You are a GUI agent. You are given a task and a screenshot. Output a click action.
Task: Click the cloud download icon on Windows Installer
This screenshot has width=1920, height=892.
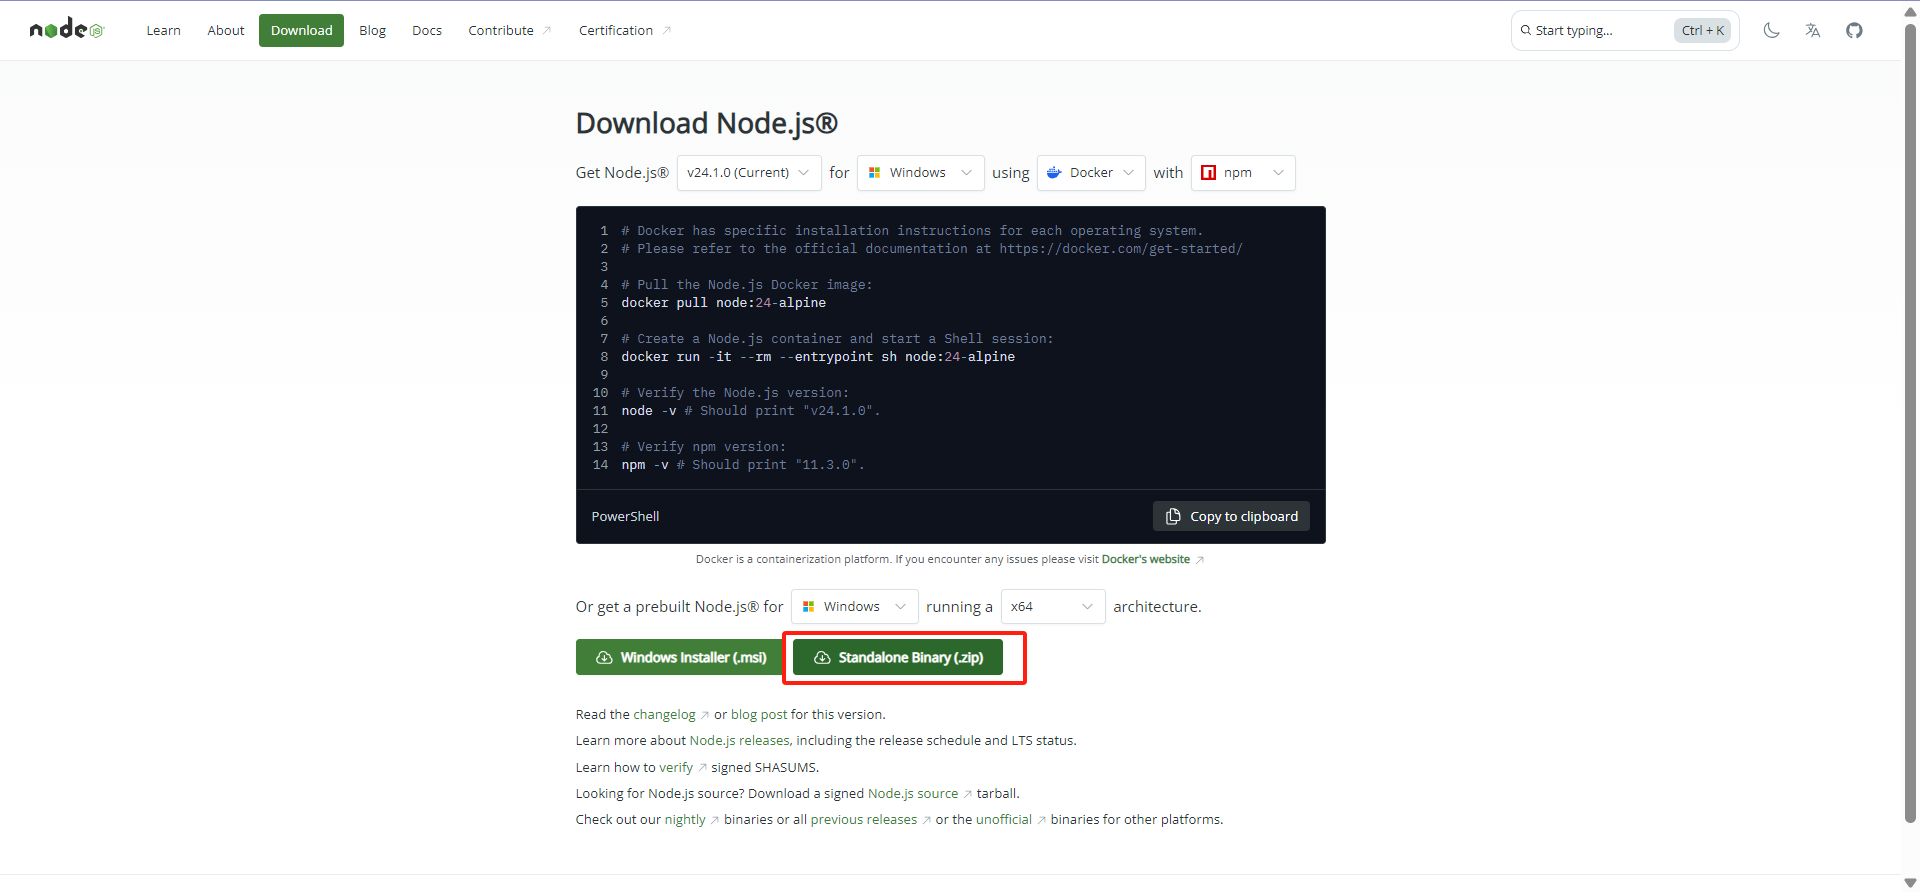[604, 657]
